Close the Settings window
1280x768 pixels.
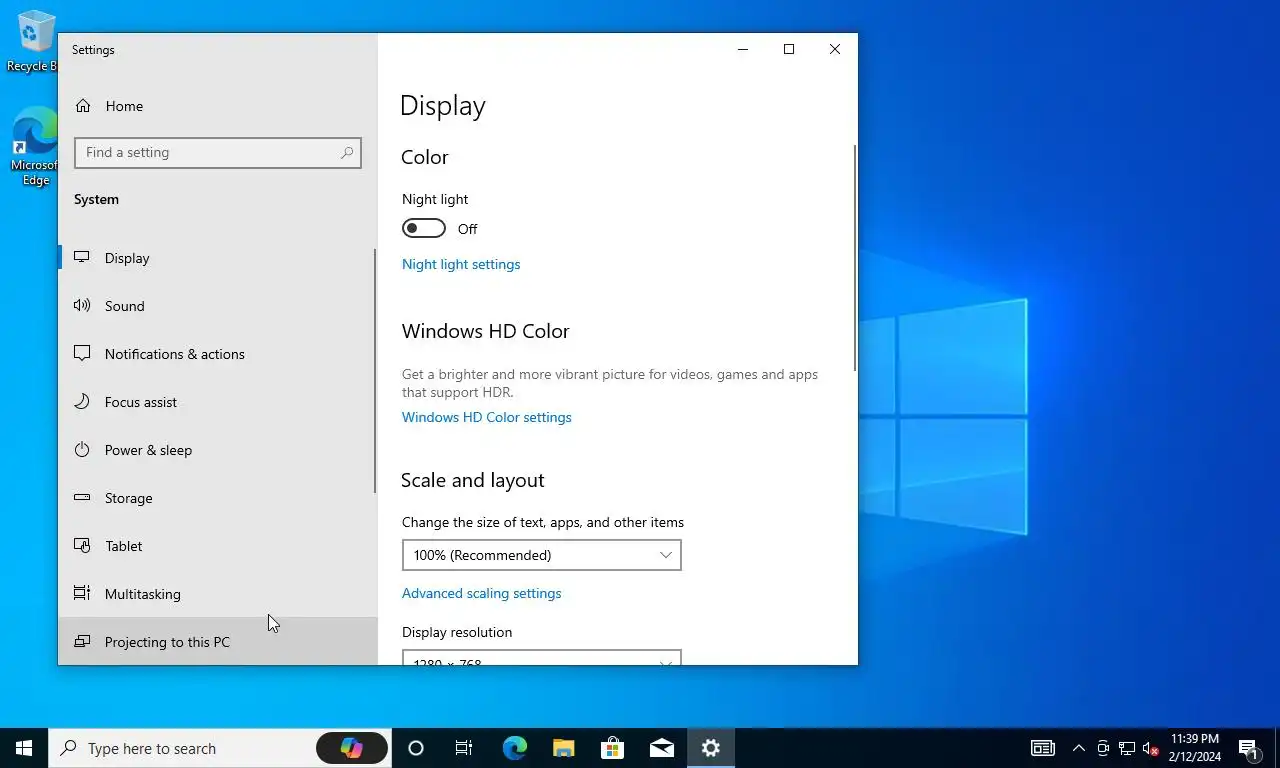835,49
